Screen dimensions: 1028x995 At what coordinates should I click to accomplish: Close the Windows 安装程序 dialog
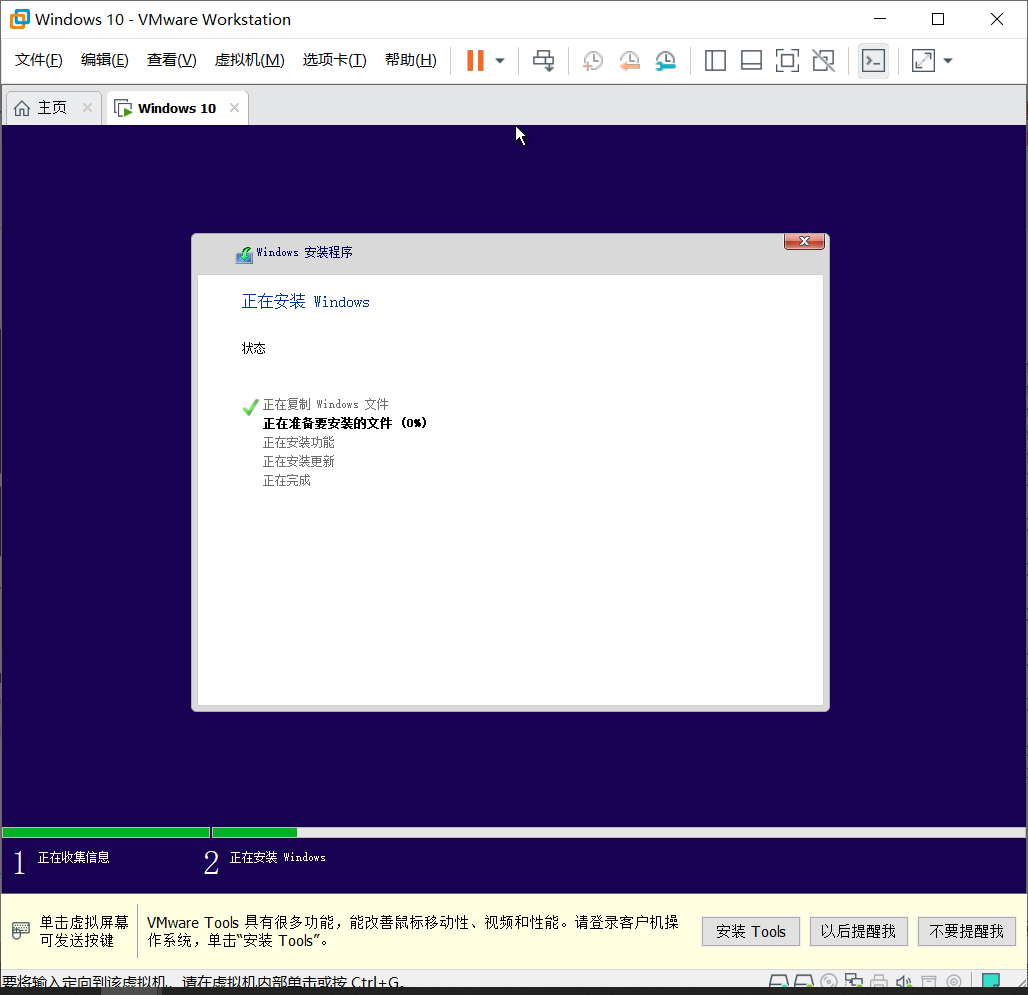804,242
